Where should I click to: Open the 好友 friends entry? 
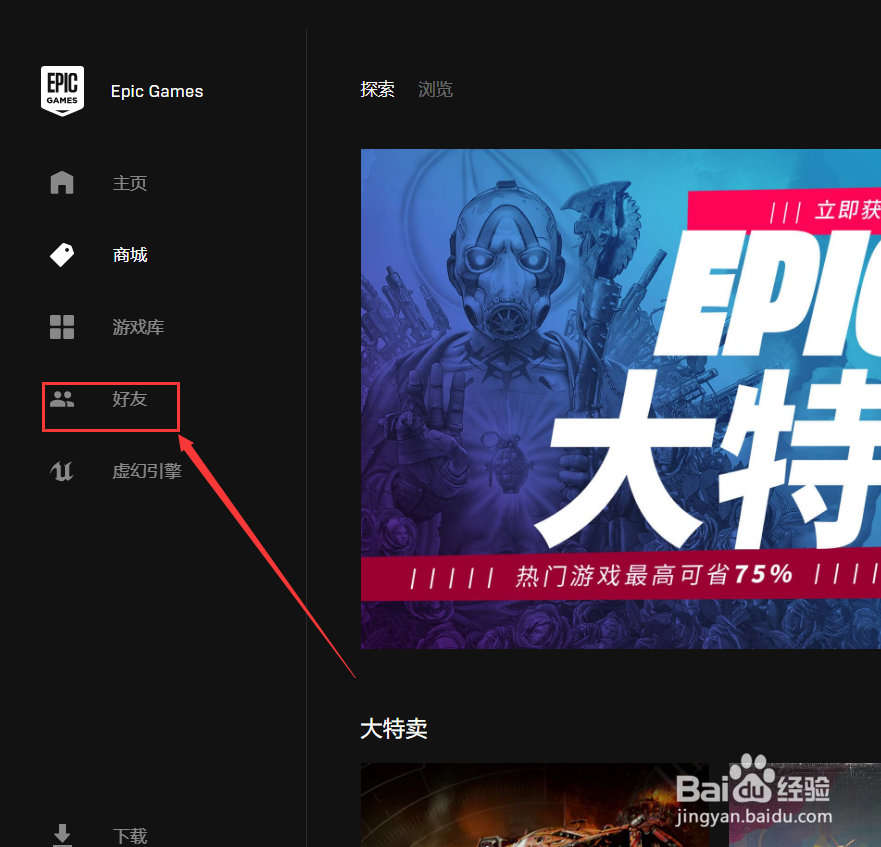130,399
